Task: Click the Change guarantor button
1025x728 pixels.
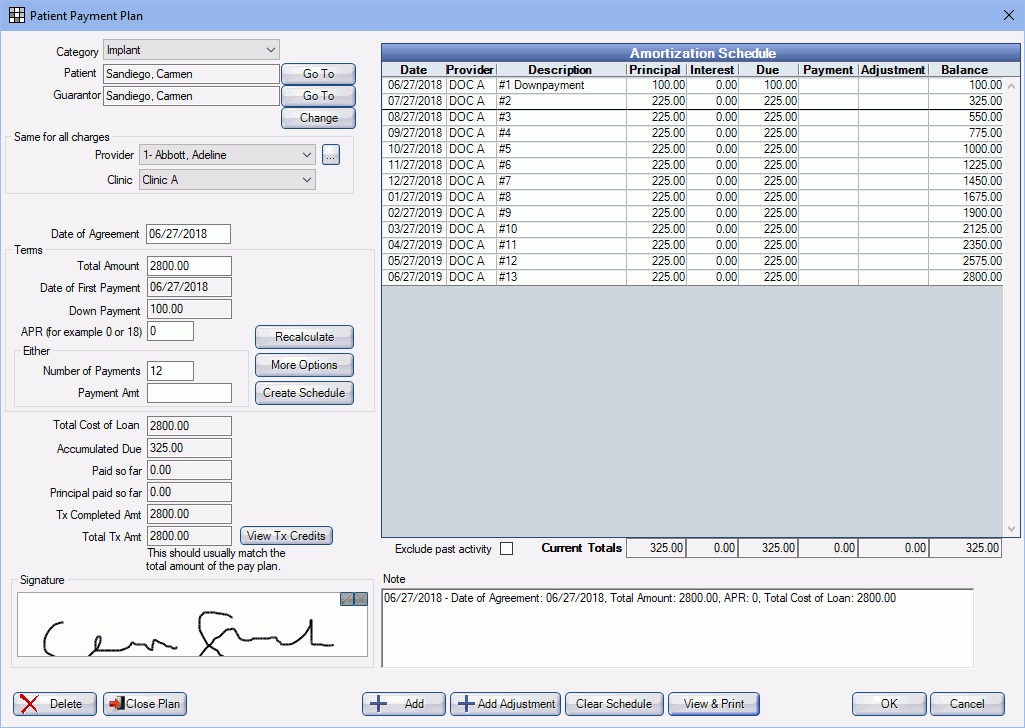Action: 318,118
